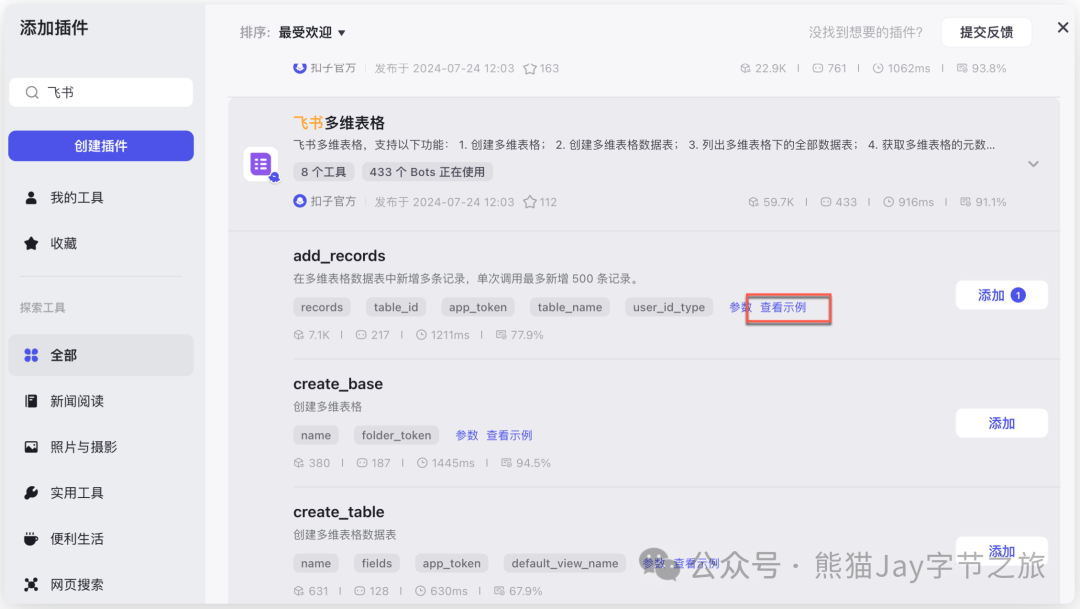Click the bot count icon showing 433
The image size is (1080, 609).
(x=826, y=202)
